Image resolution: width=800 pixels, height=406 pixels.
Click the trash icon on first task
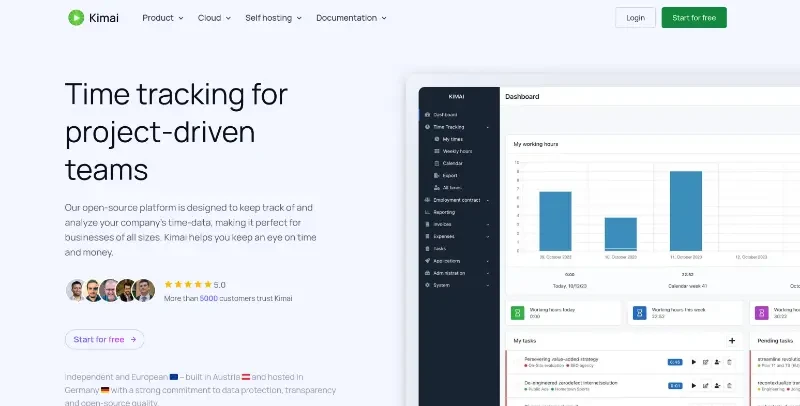pyautogui.click(x=730, y=361)
